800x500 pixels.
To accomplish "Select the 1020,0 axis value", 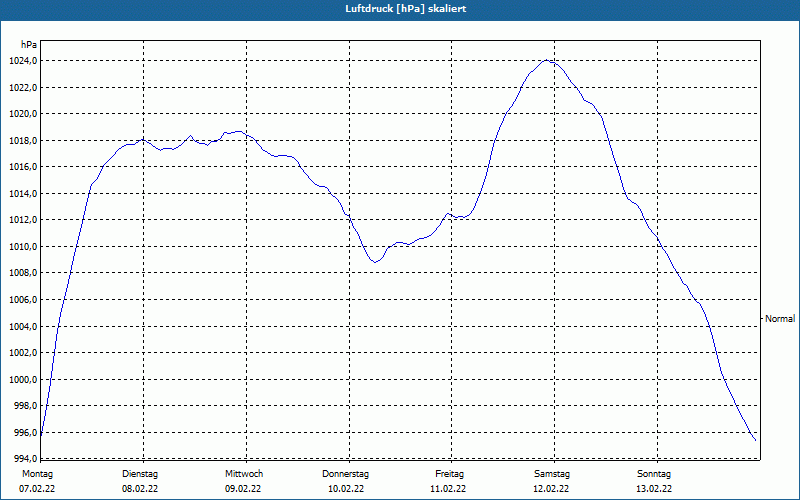I will 23,114.
